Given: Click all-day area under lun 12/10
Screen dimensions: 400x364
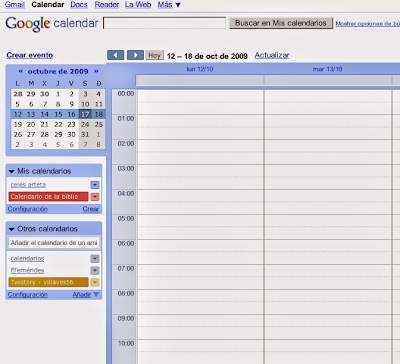Looking at the screenshot, I should [x=200, y=80].
